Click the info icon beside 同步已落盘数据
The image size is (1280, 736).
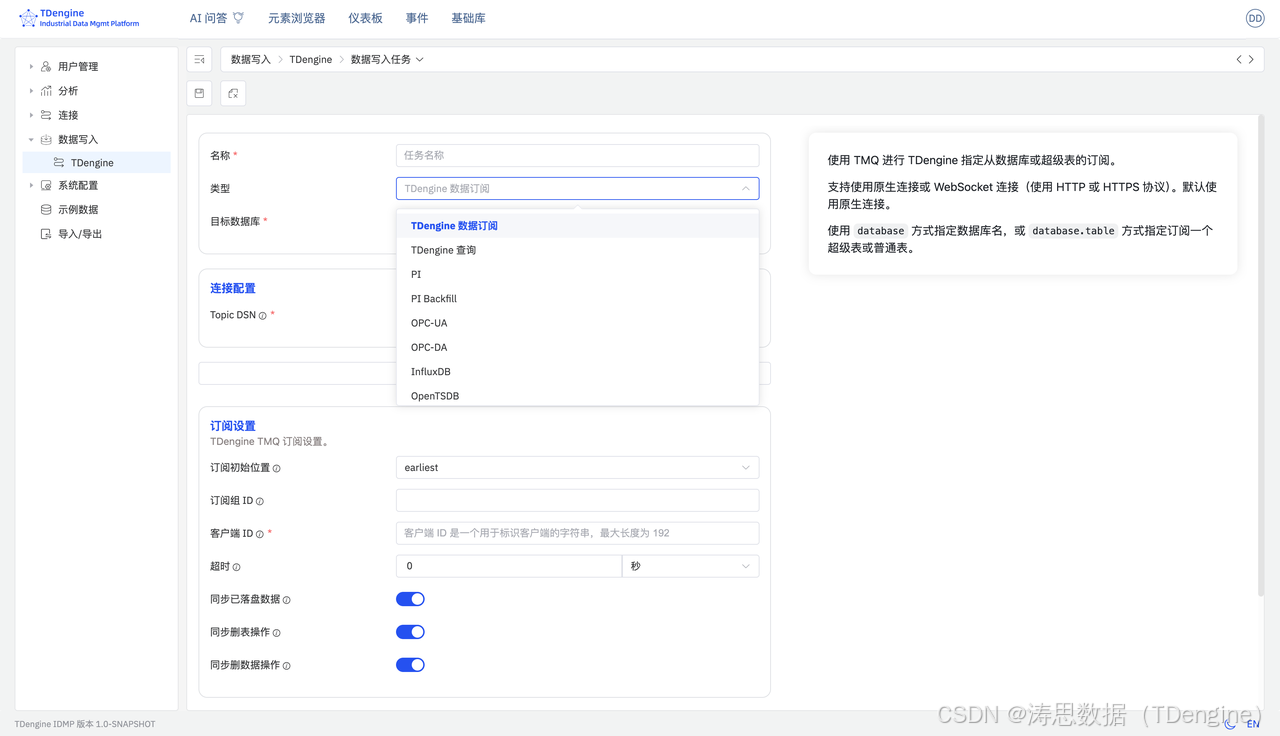pyautogui.click(x=287, y=600)
